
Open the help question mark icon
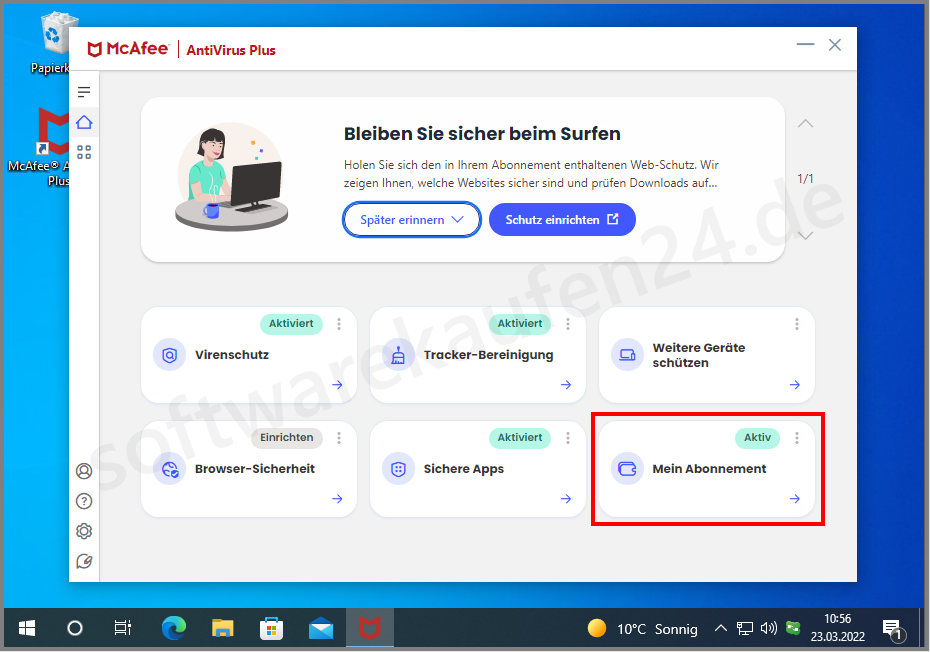[84, 500]
